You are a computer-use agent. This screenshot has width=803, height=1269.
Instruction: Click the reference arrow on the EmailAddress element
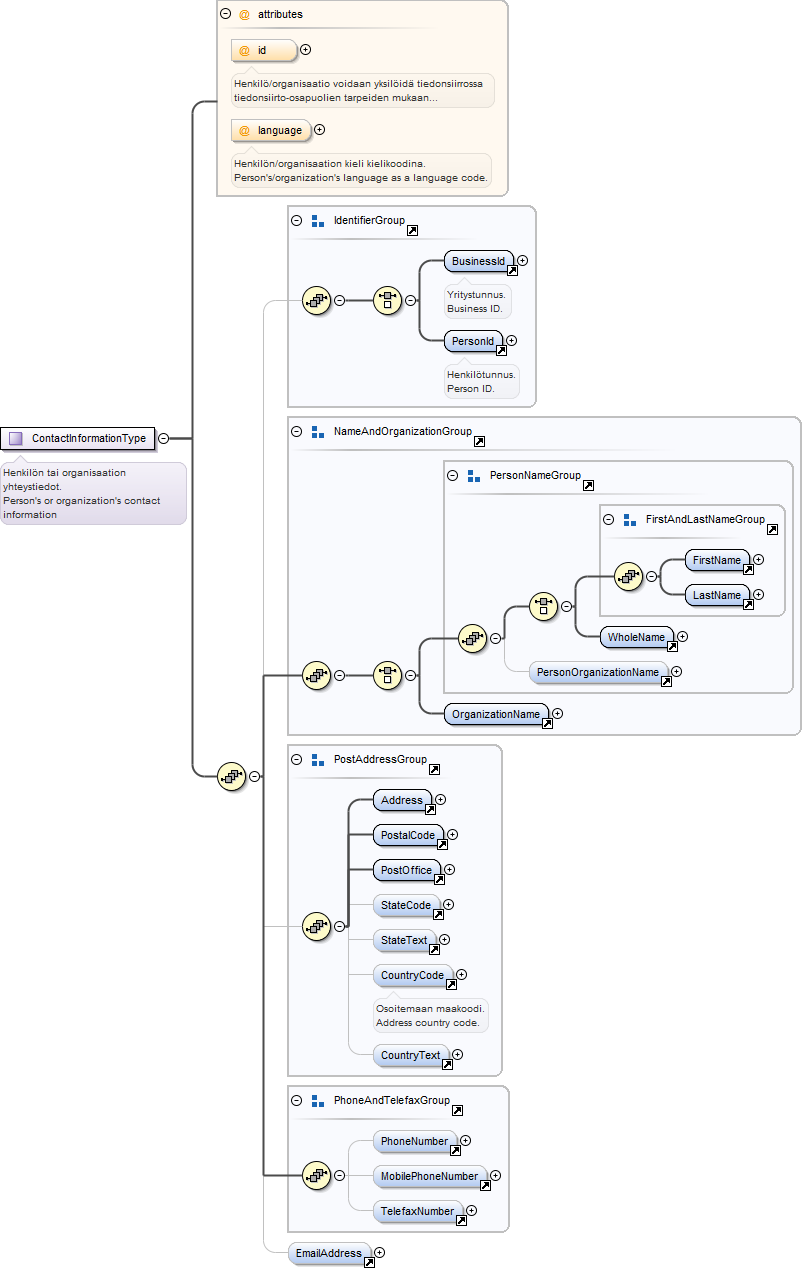(369, 1263)
